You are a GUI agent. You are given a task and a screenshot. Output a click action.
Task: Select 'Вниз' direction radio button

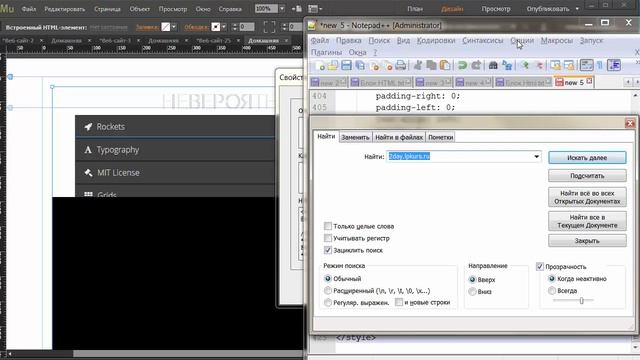coord(472,291)
